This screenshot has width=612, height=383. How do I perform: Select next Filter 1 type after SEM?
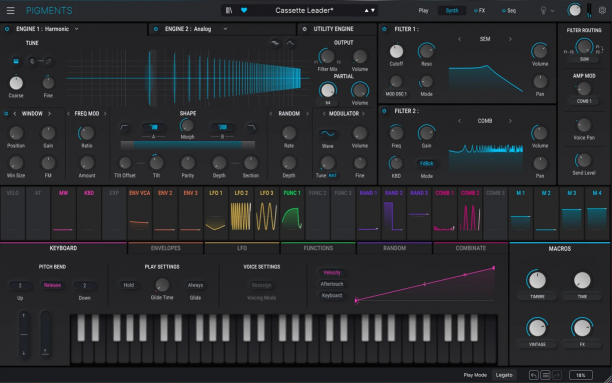(510, 39)
